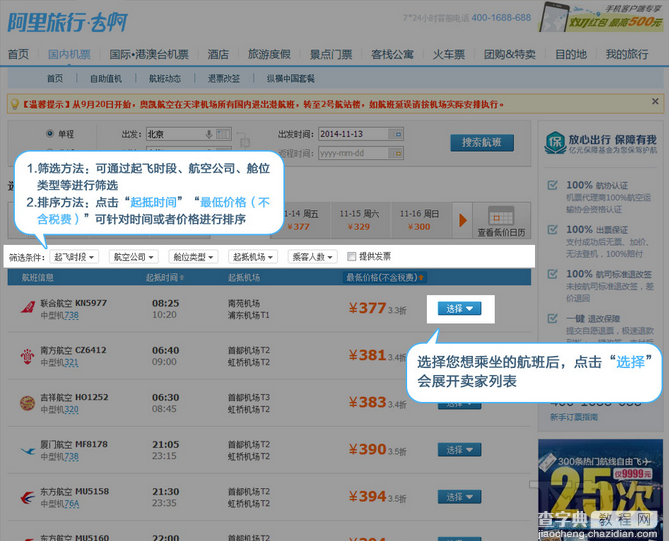The height and width of the screenshot is (541, 669).
Task: Click the 联合航空 airline logo
Action: 28,308
